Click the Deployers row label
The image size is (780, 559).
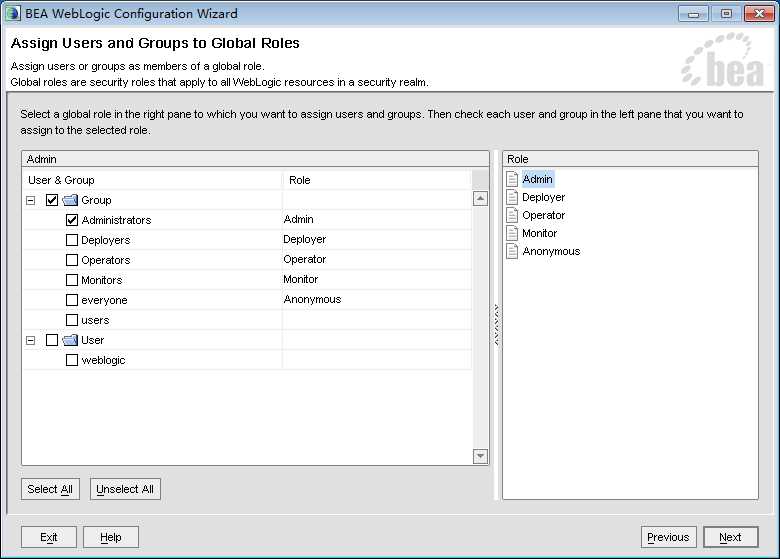coord(106,240)
